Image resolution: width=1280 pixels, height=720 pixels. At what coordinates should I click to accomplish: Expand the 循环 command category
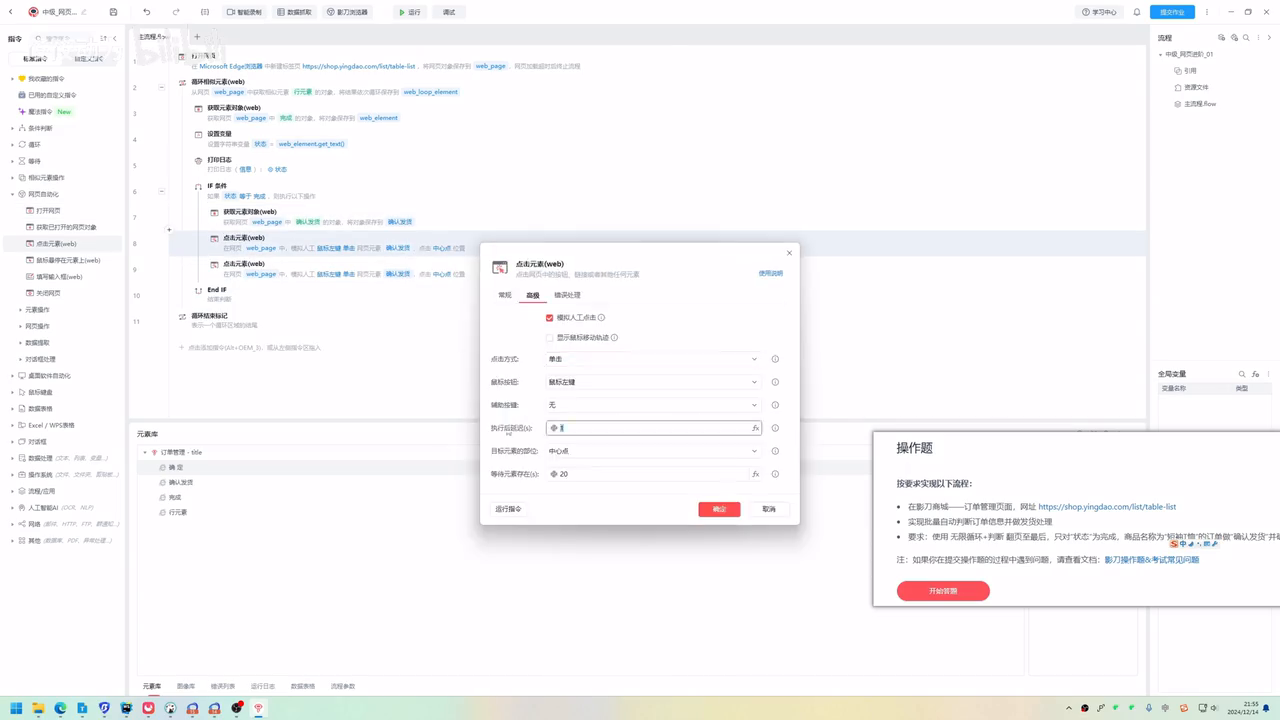(x=12, y=144)
